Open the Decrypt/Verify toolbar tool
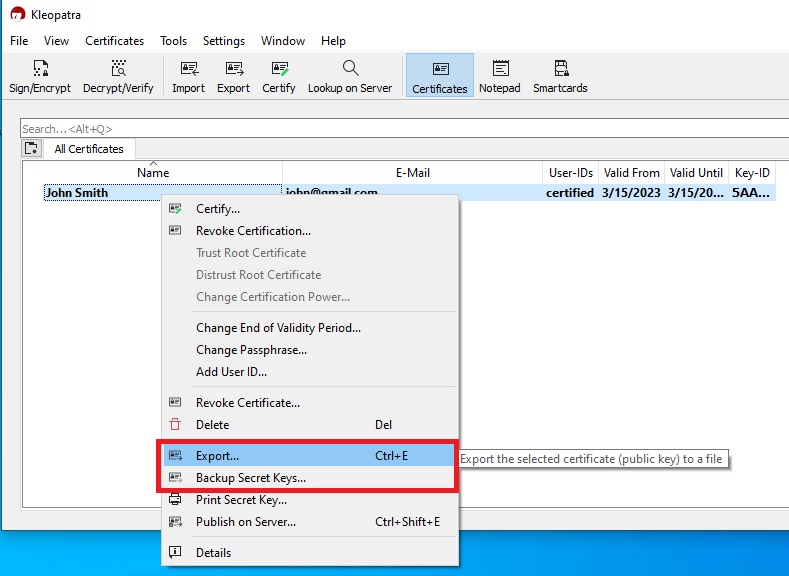 (118, 76)
